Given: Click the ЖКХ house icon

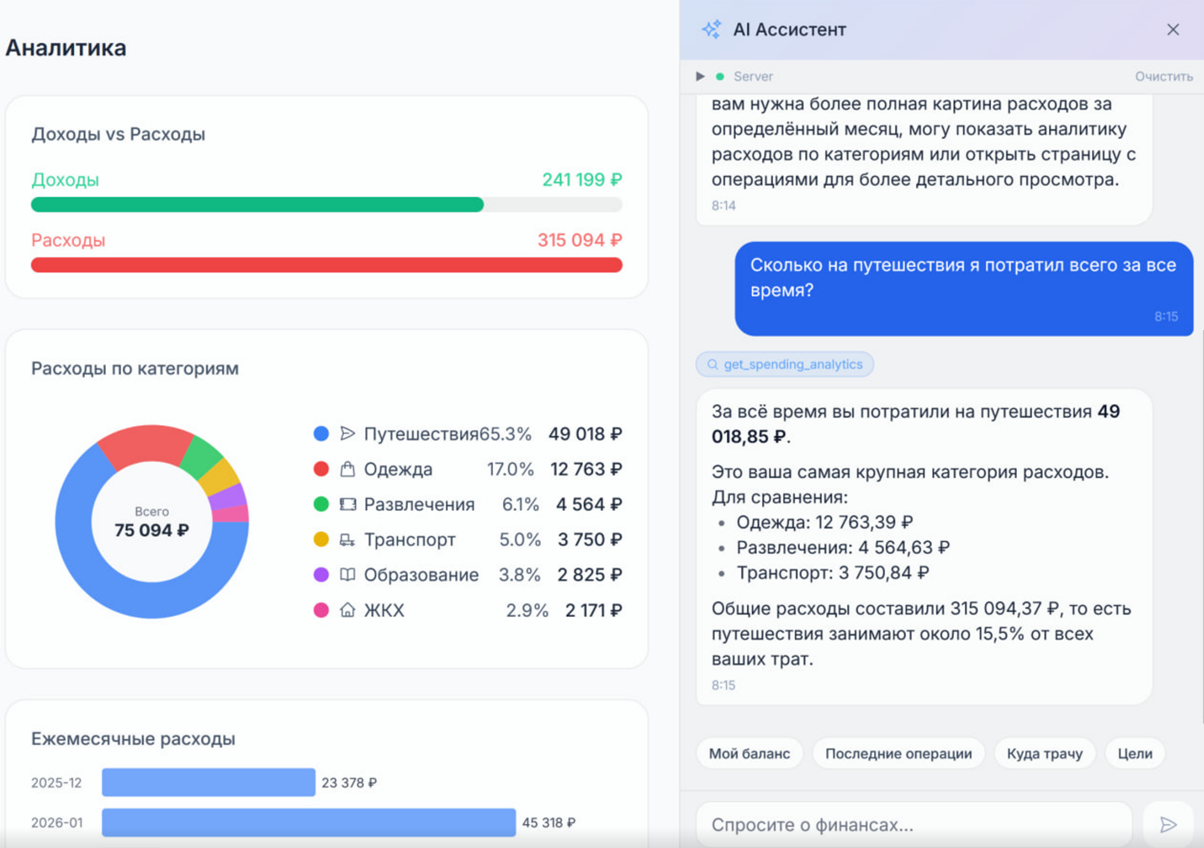Looking at the screenshot, I should [347, 610].
